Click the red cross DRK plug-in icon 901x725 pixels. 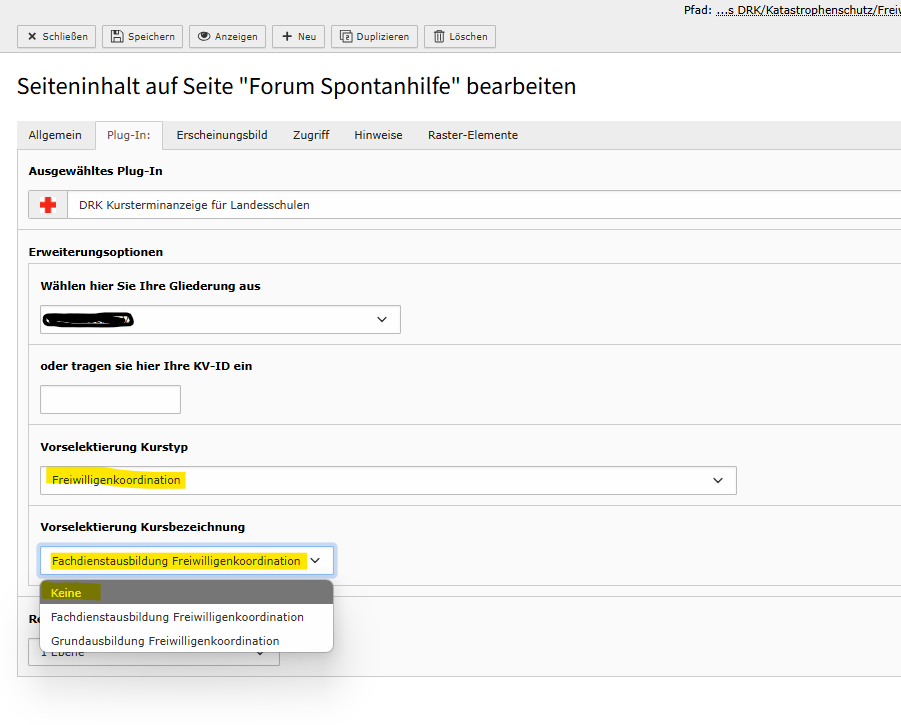click(47, 205)
